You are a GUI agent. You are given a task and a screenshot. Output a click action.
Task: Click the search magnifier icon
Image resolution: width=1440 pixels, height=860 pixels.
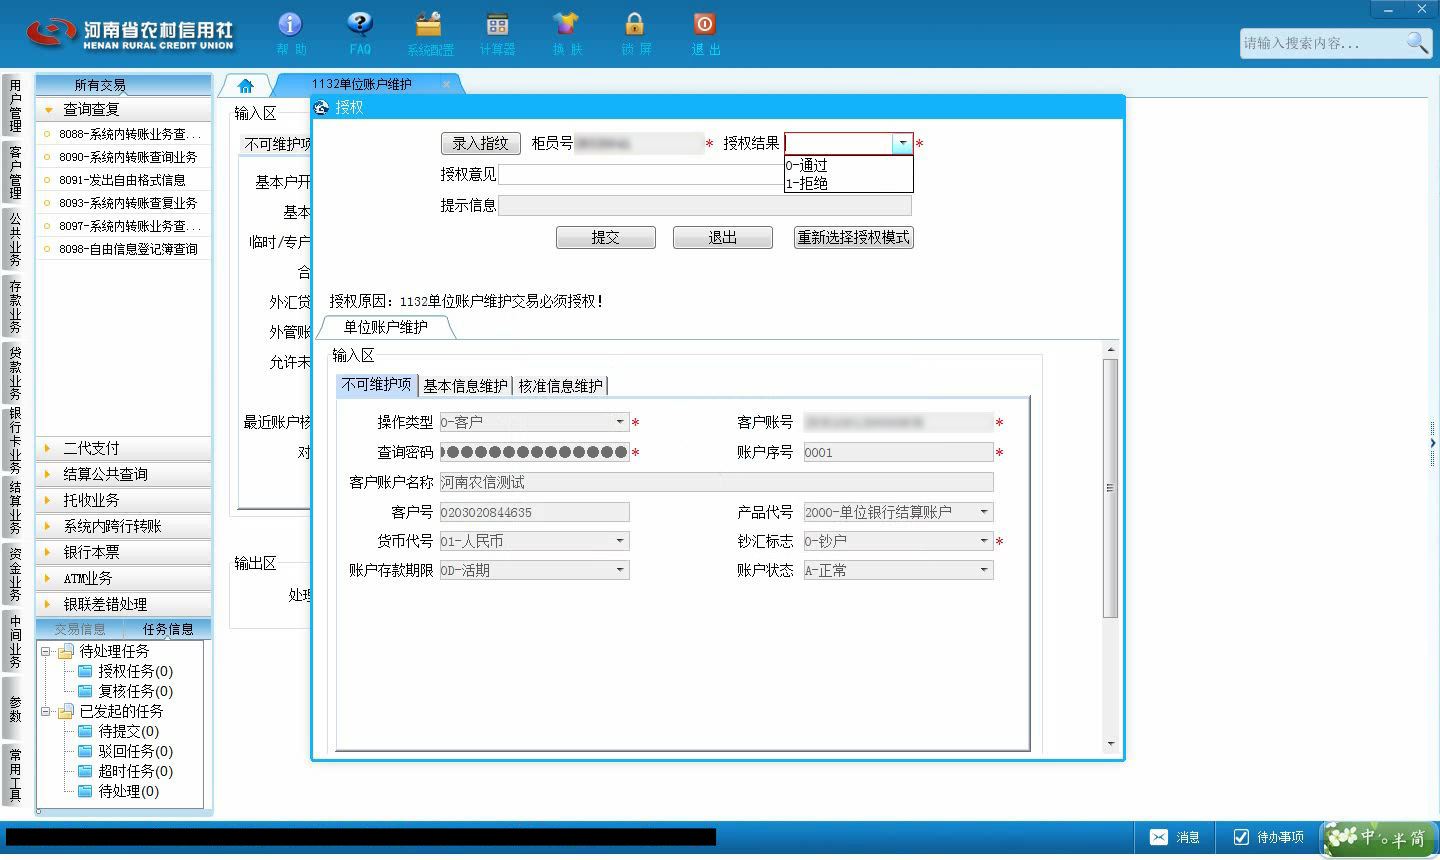pos(1417,43)
